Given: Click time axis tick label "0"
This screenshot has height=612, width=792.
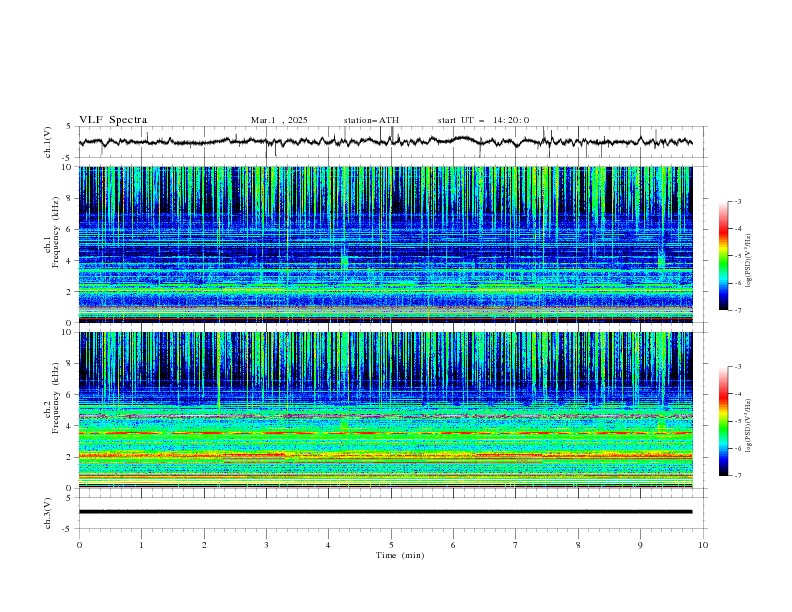Looking at the screenshot, I should pyautogui.click(x=79, y=545).
